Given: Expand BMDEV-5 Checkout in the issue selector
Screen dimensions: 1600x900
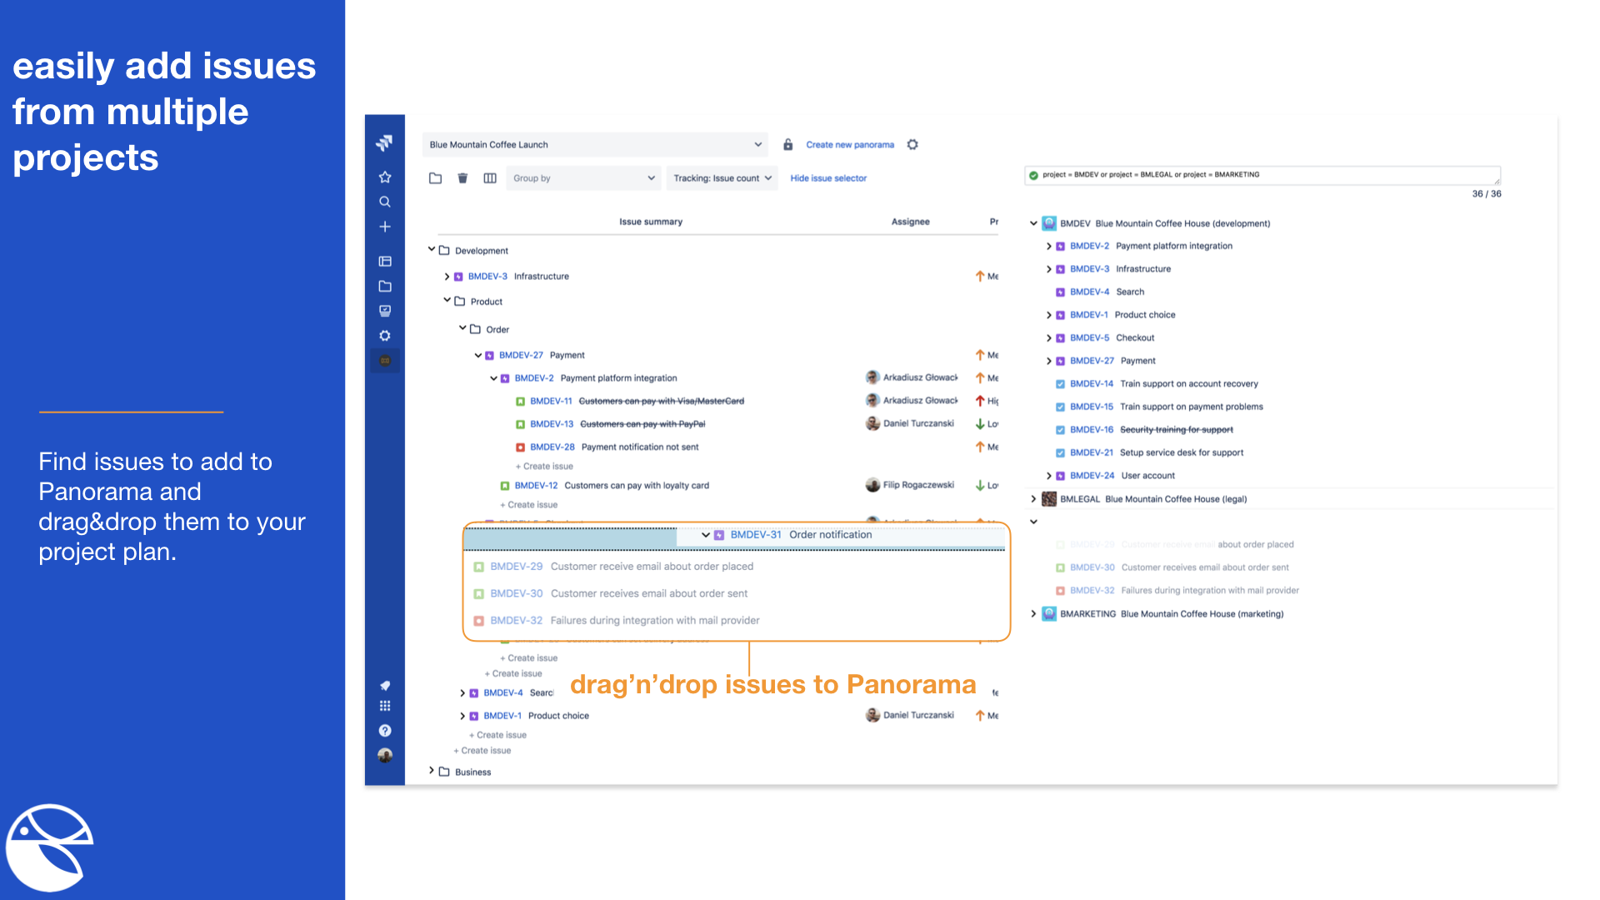Looking at the screenshot, I should point(1049,338).
